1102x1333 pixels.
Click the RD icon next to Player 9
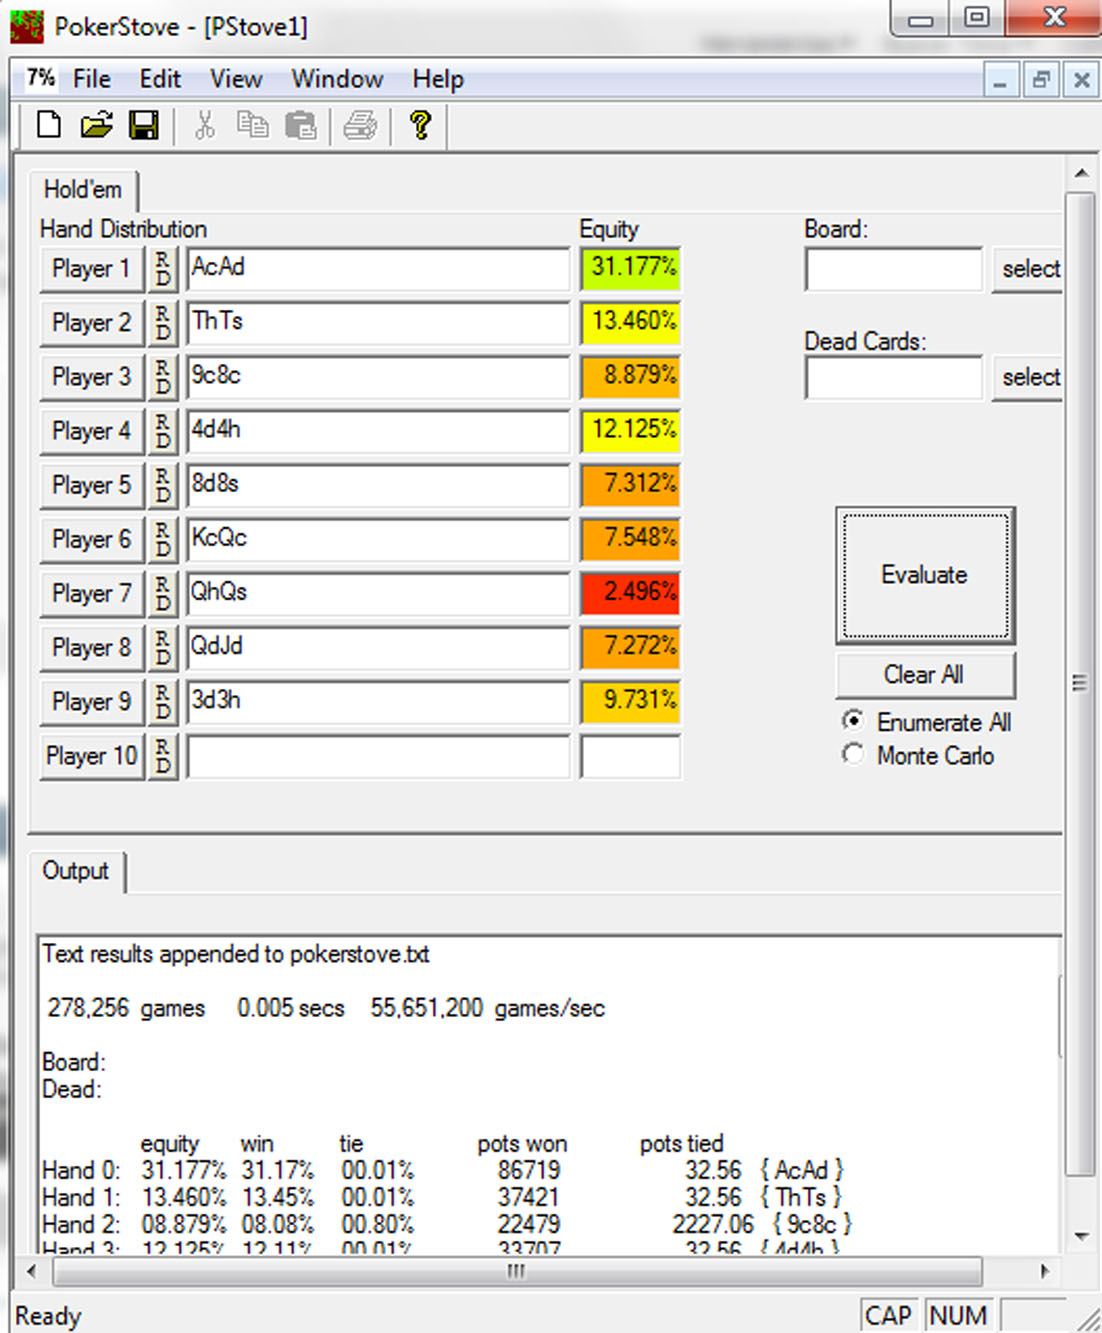point(163,701)
